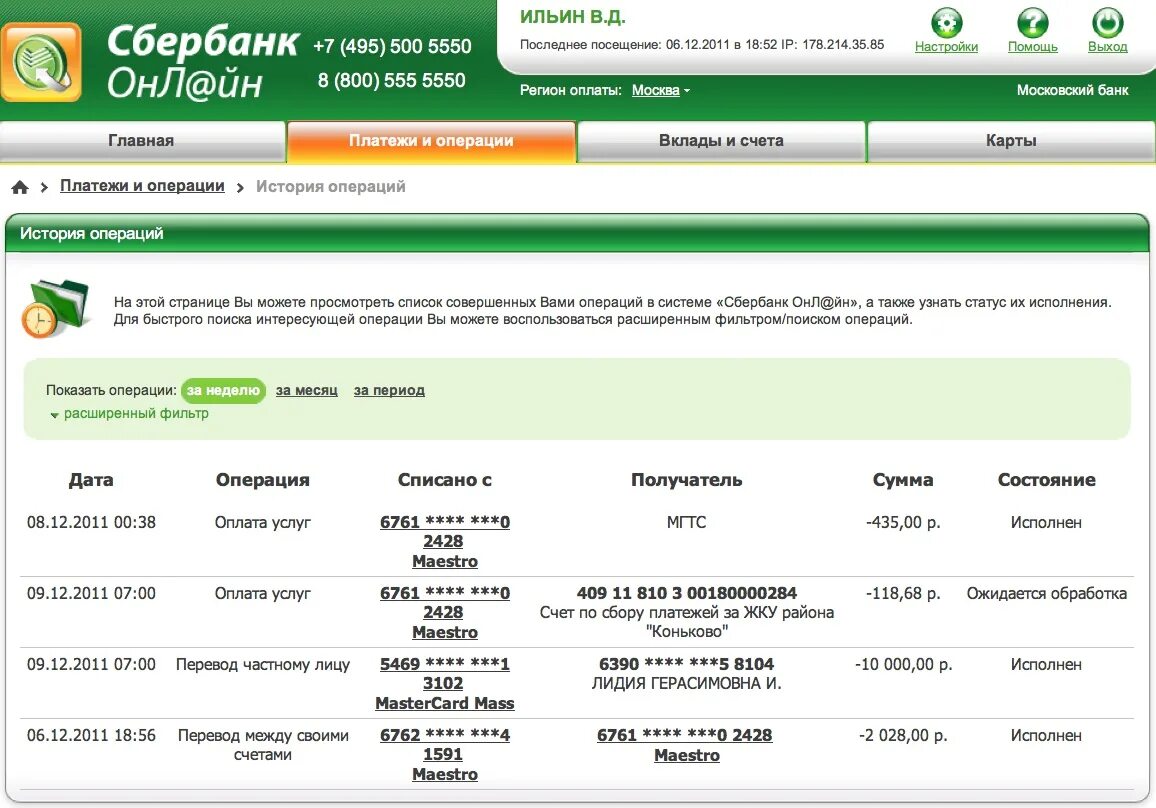Click the help question mark icon

coord(1033,22)
